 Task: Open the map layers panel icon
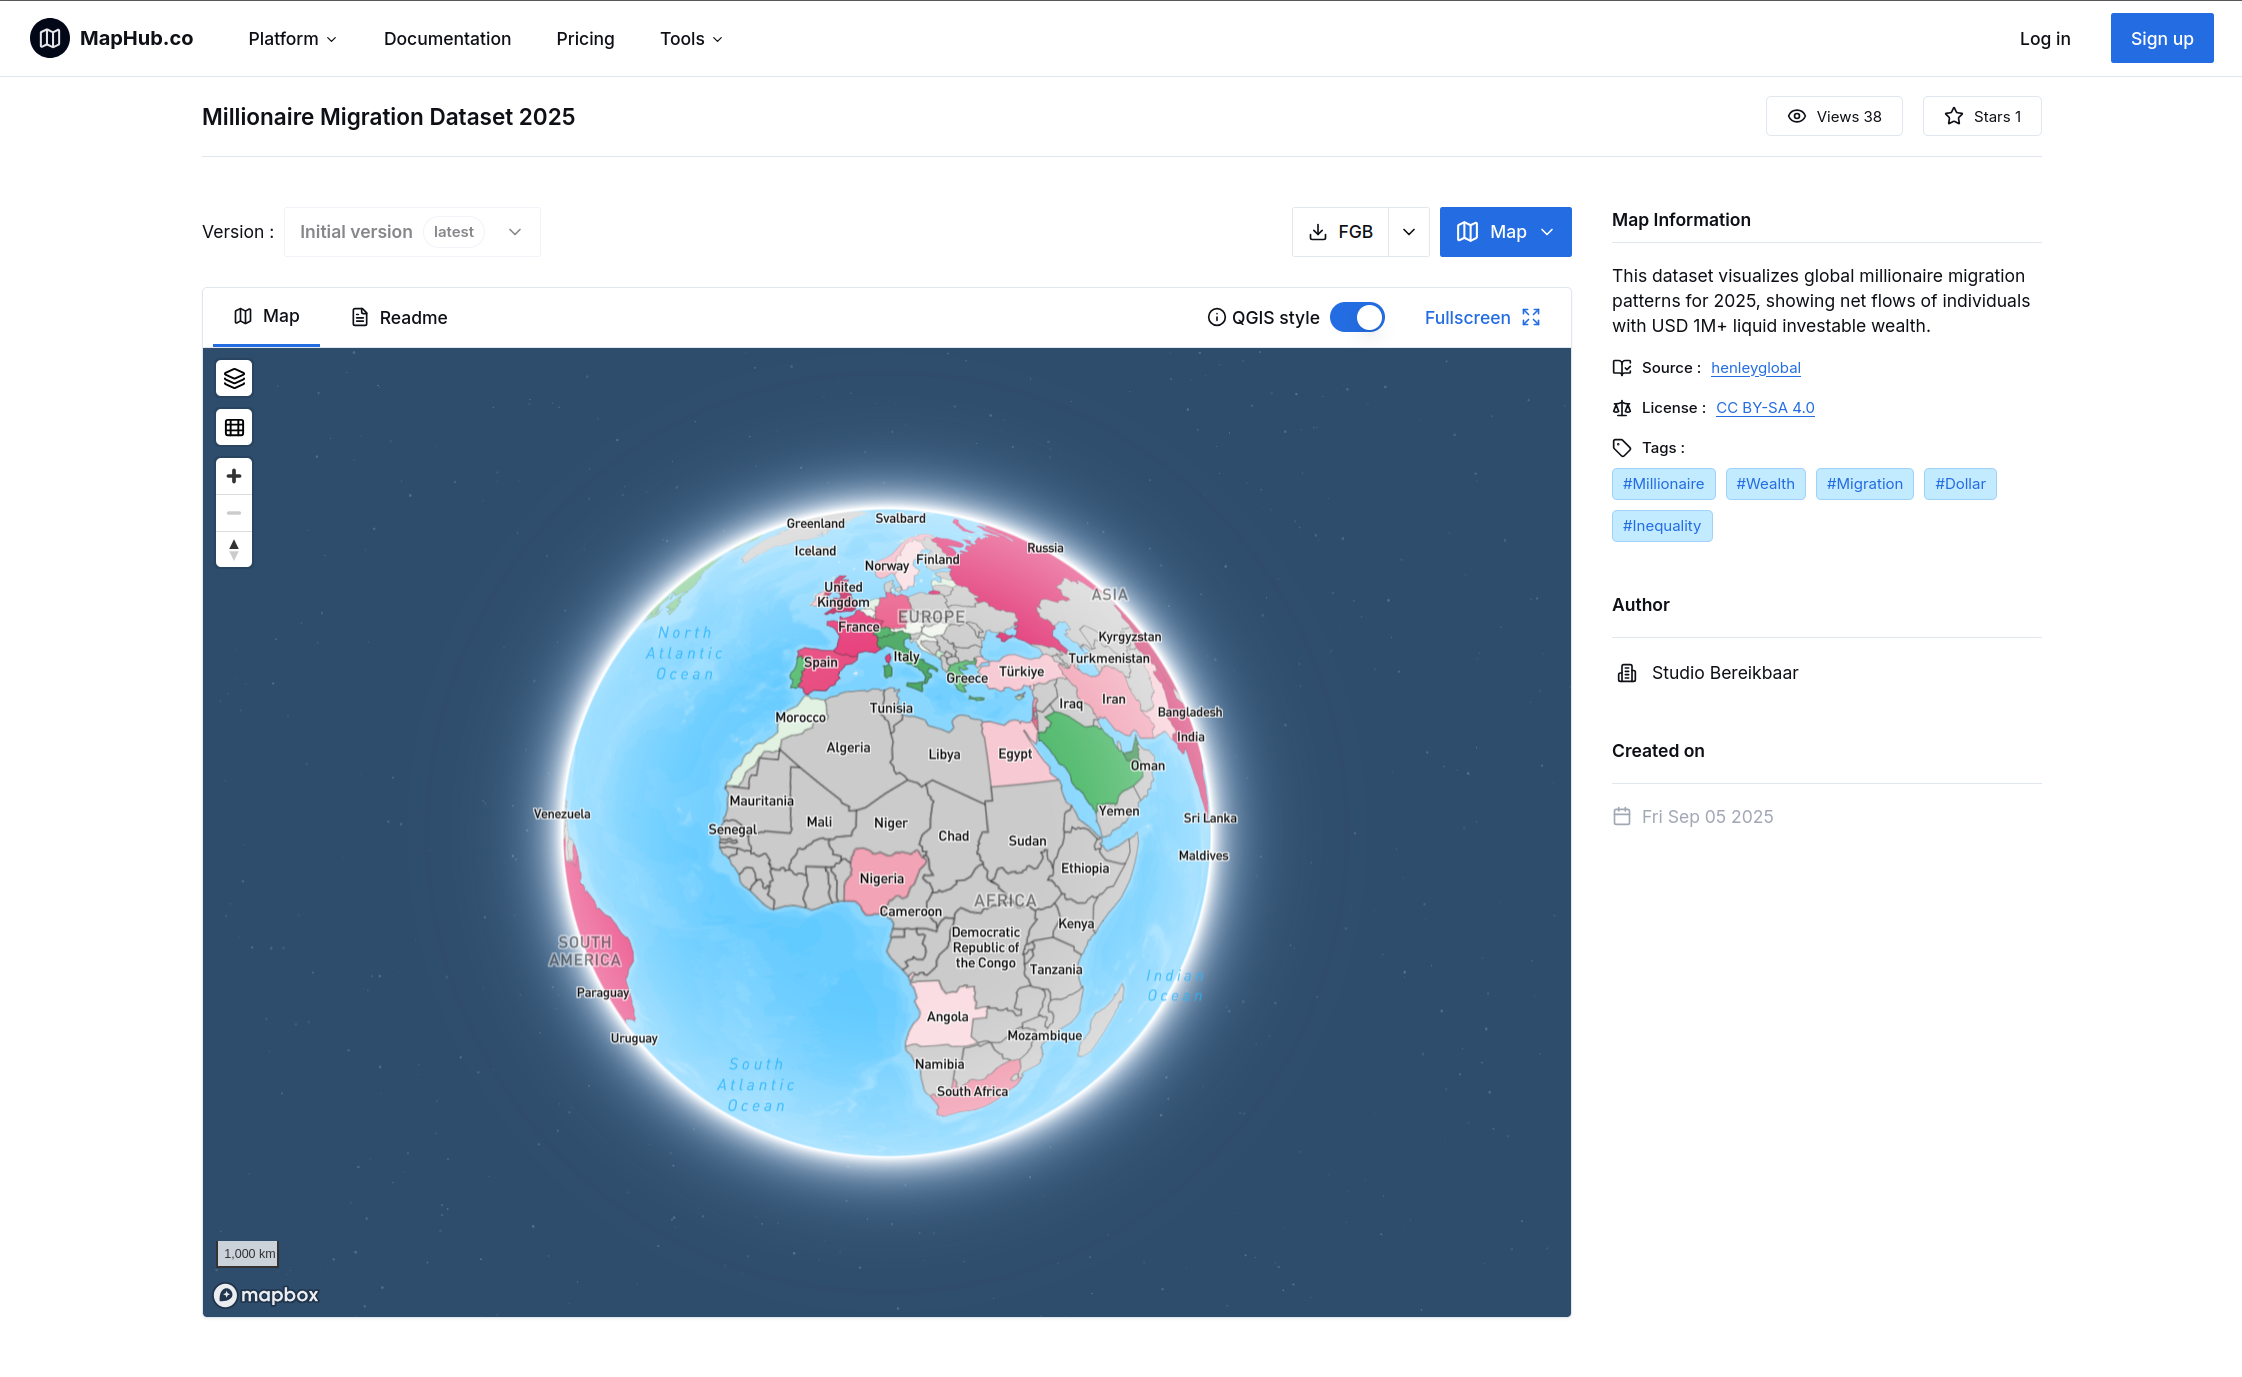pyautogui.click(x=234, y=378)
